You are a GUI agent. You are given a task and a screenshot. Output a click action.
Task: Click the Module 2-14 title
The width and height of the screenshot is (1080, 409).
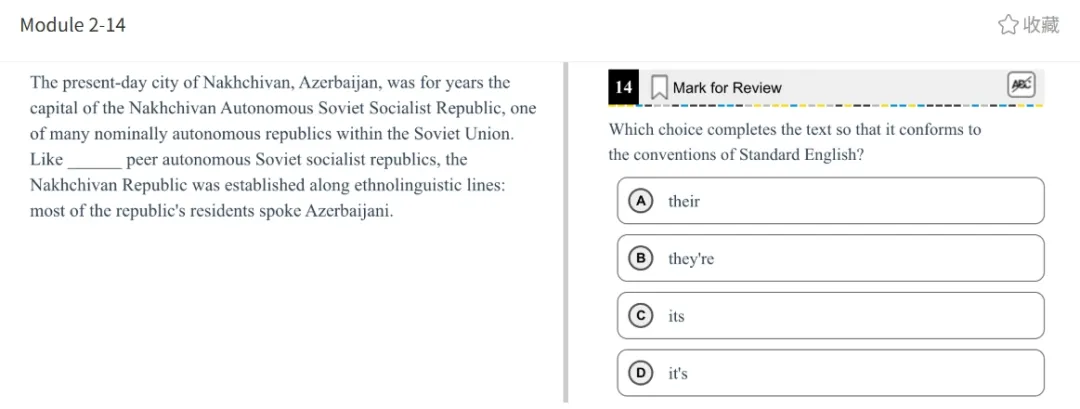coord(73,25)
